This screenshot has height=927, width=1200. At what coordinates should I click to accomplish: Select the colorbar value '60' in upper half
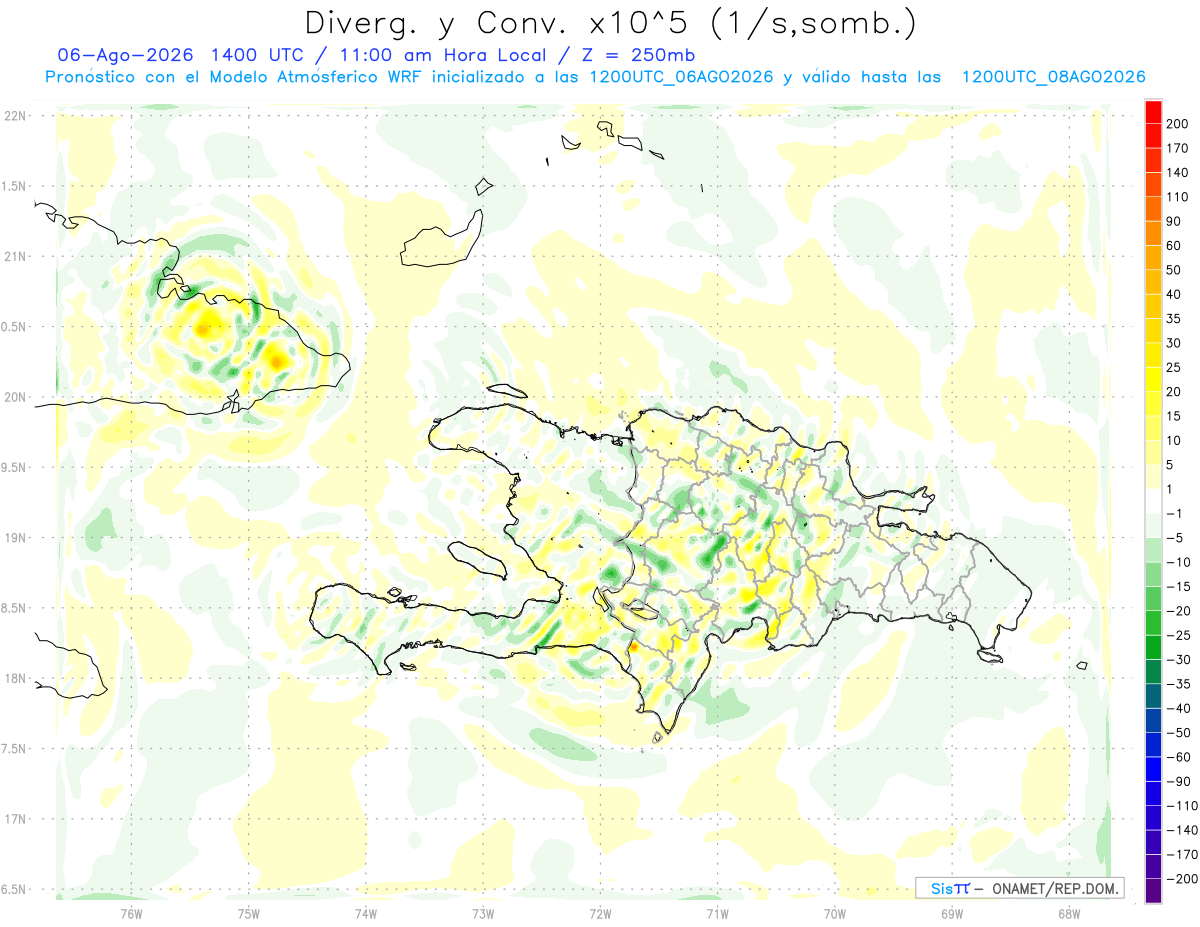point(1174,246)
